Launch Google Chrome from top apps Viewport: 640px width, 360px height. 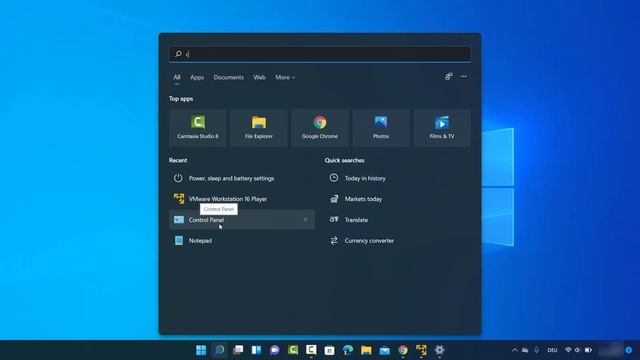pyautogui.click(x=320, y=128)
